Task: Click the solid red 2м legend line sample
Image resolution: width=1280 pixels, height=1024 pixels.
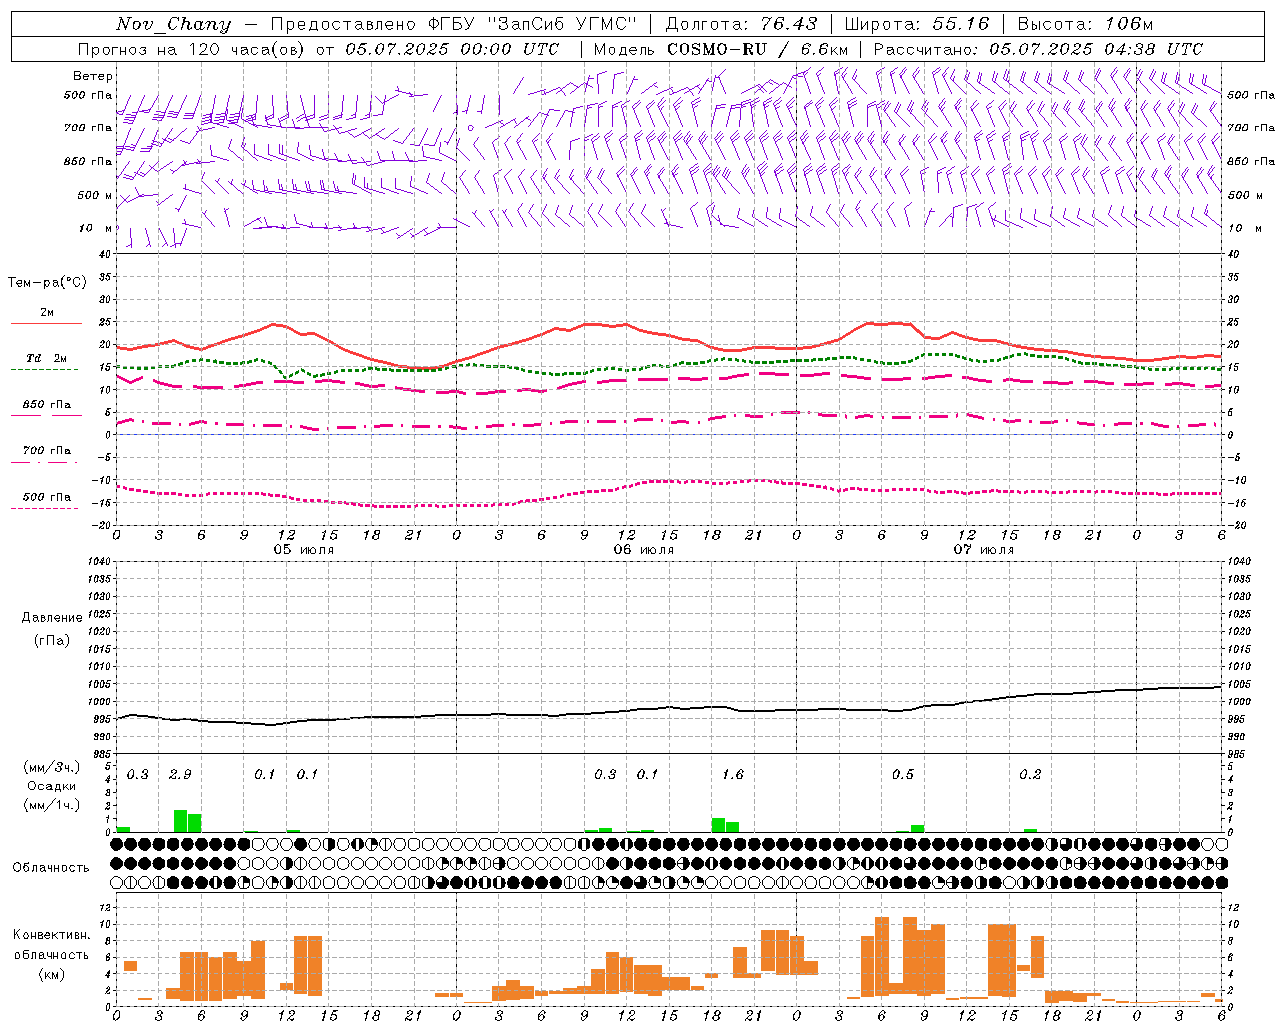Action: tap(46, 323)
